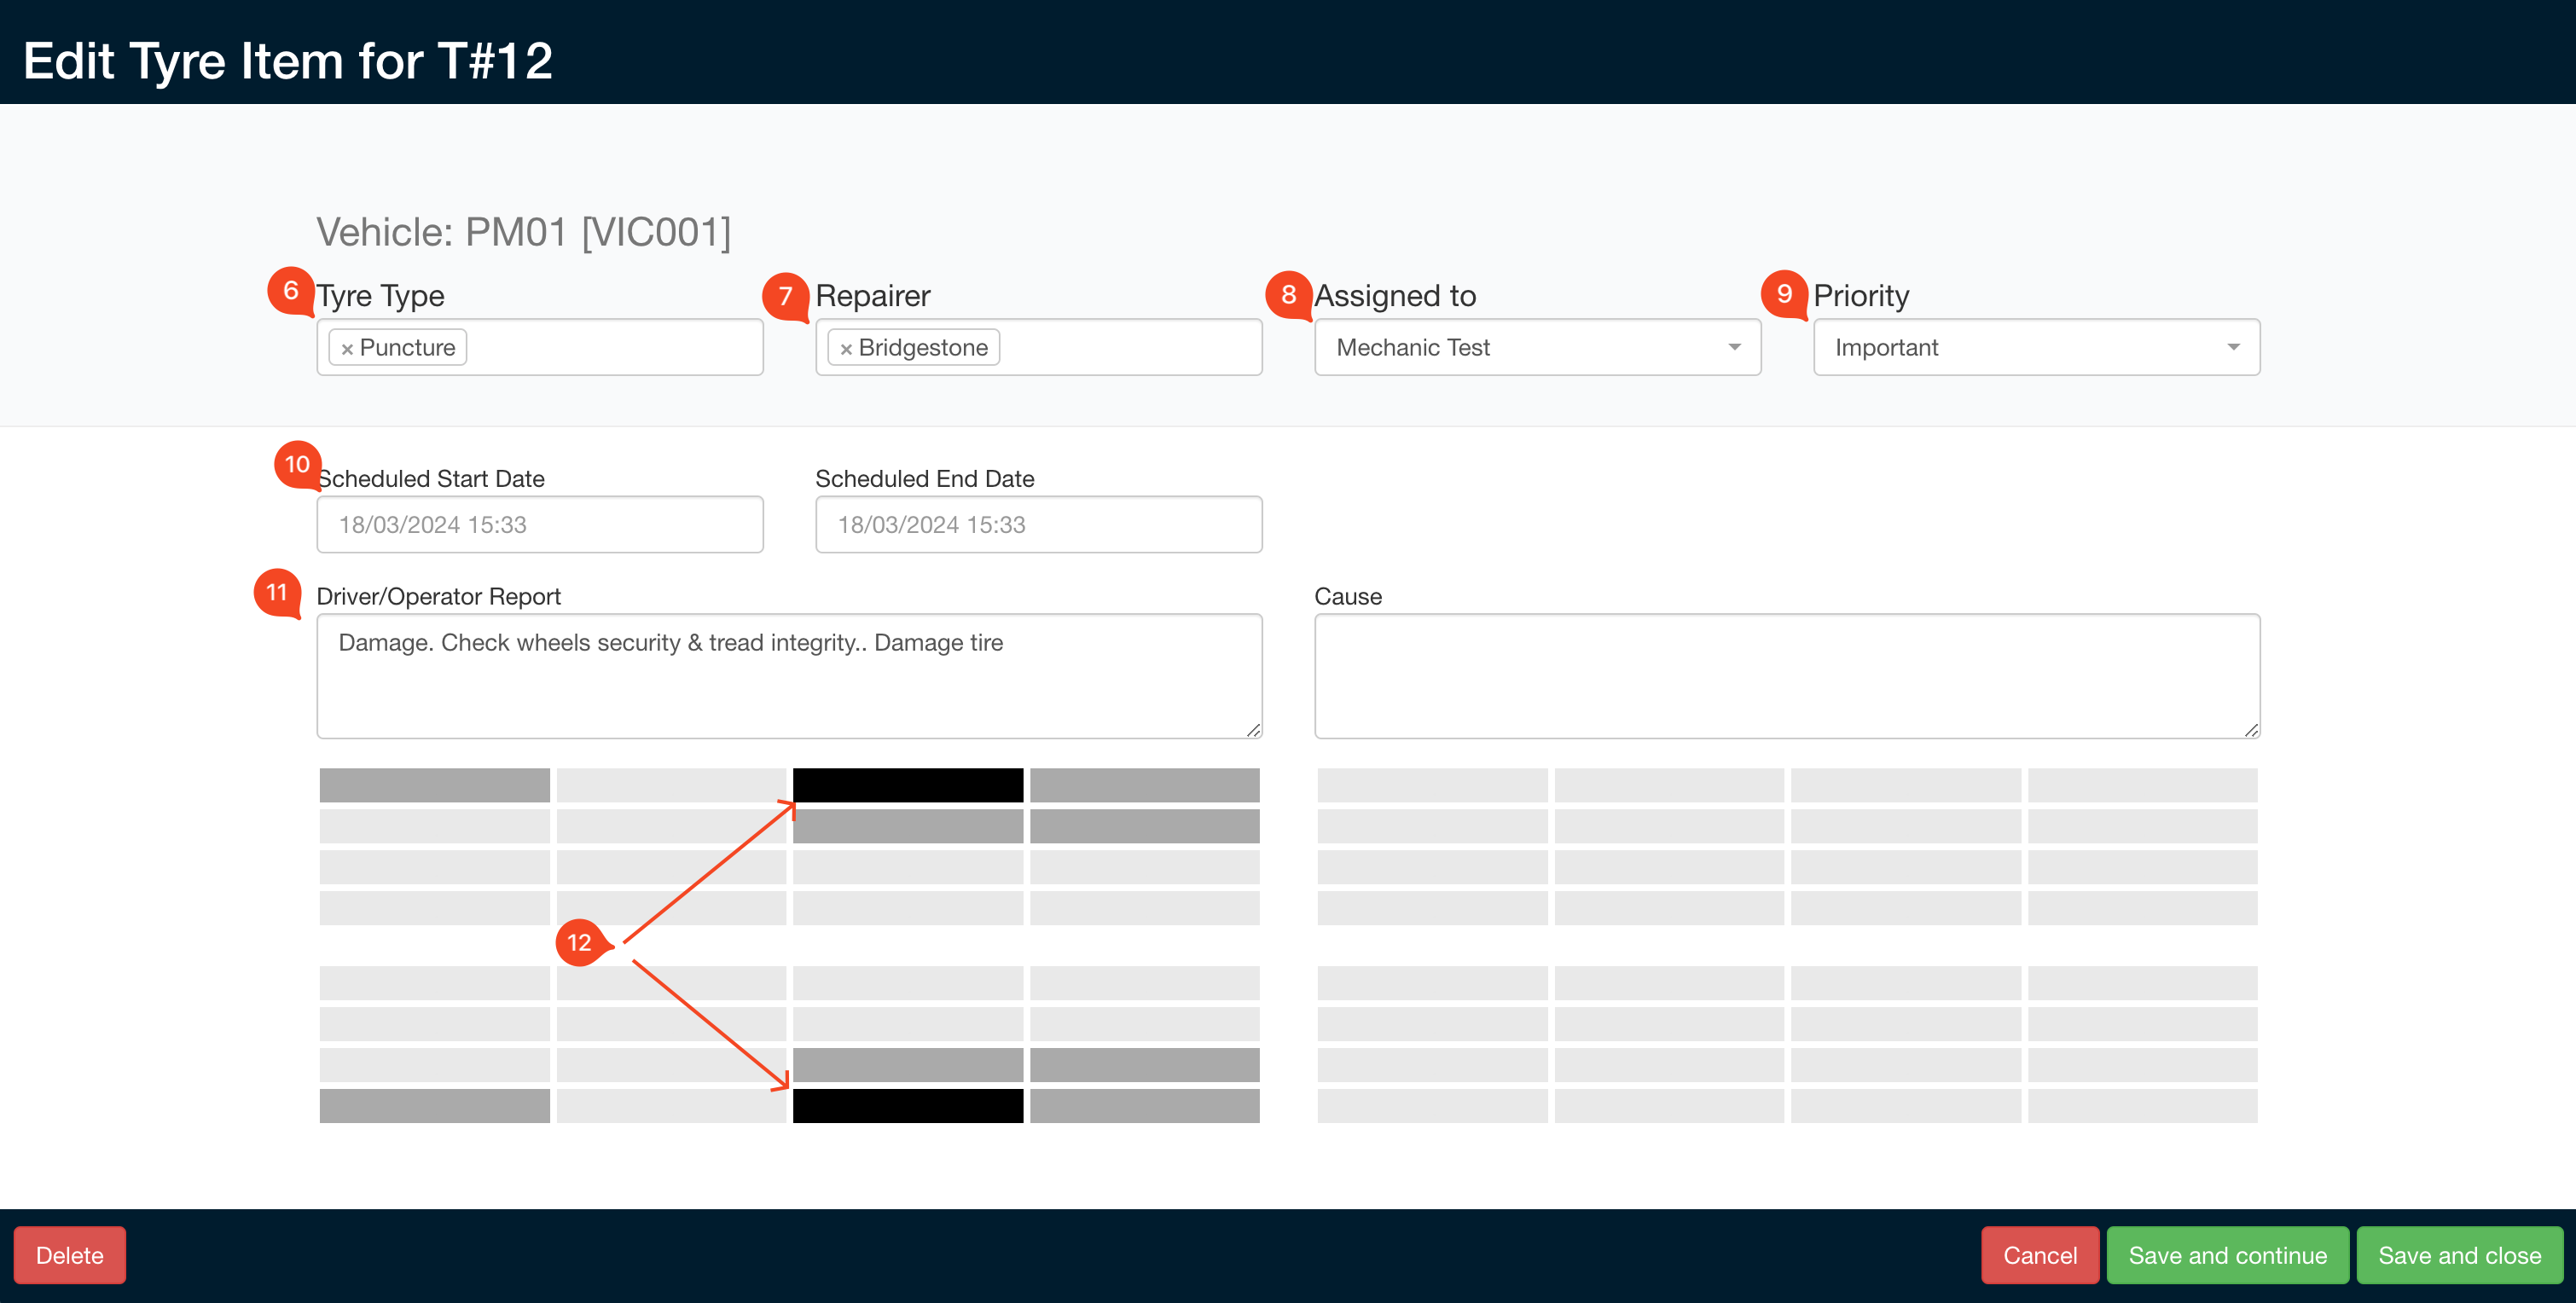Open the Assigned to dropdown arrow
Image resolution: width=2576 pixels, height=1303 pixels.
pyautogui.click(x=1734, y=347)
